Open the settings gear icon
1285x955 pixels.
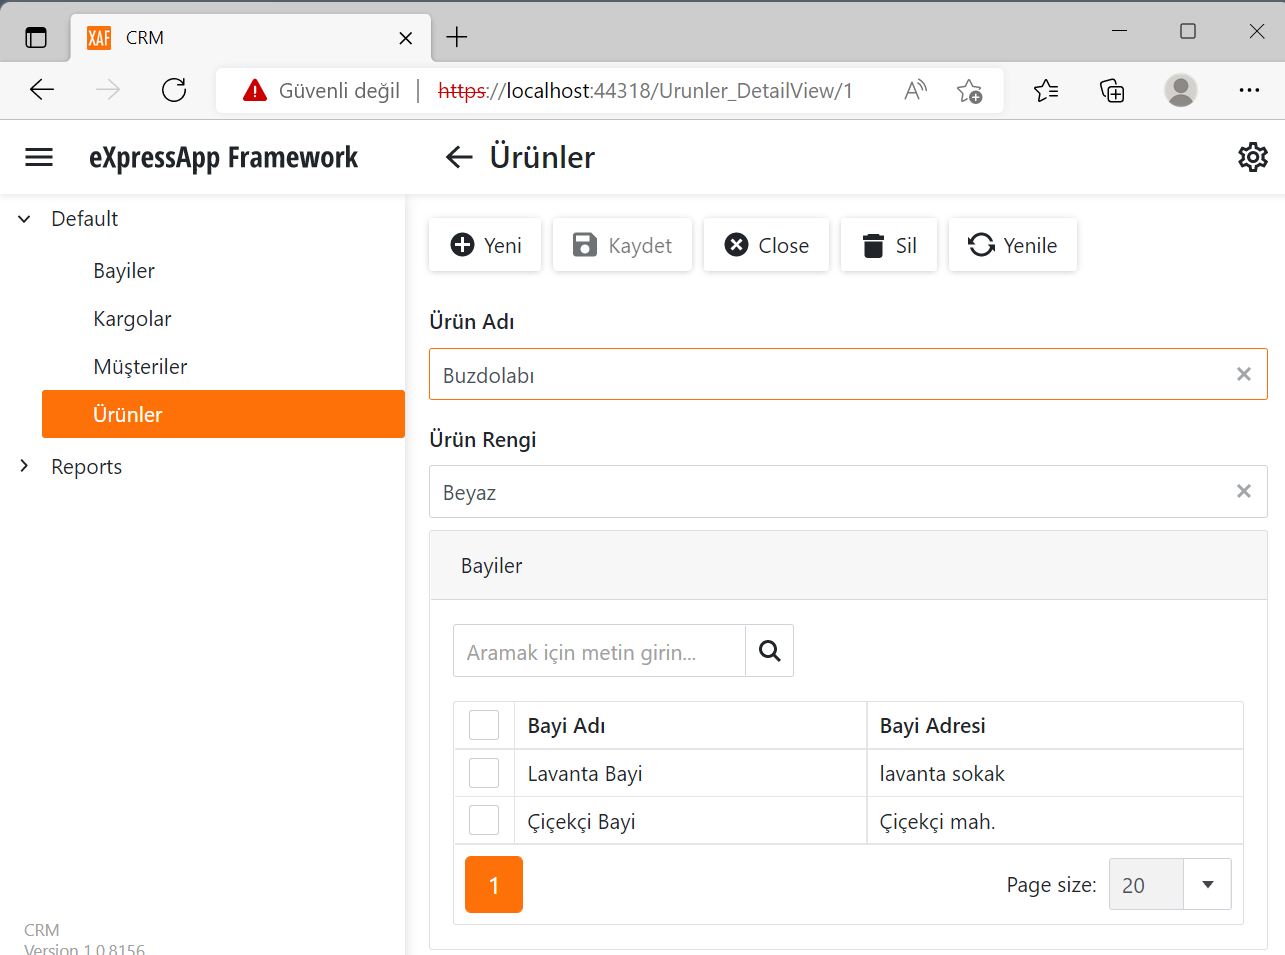1252,156
